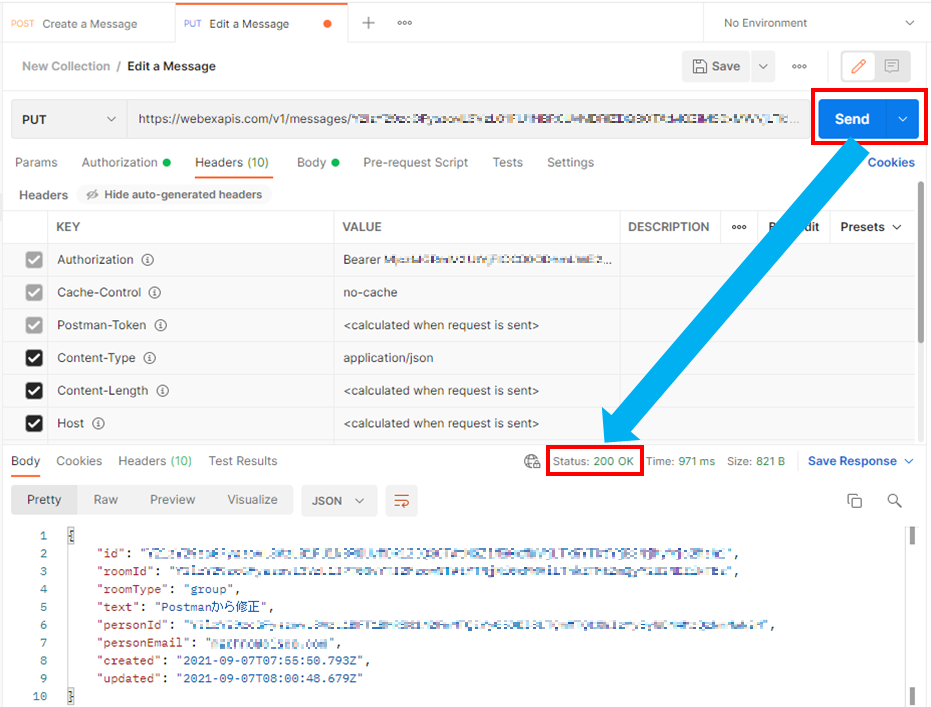The height and width of the screenshot is (707, 931).
Task: Click info icon beside Authorization header
Action: tap(148, 260)
